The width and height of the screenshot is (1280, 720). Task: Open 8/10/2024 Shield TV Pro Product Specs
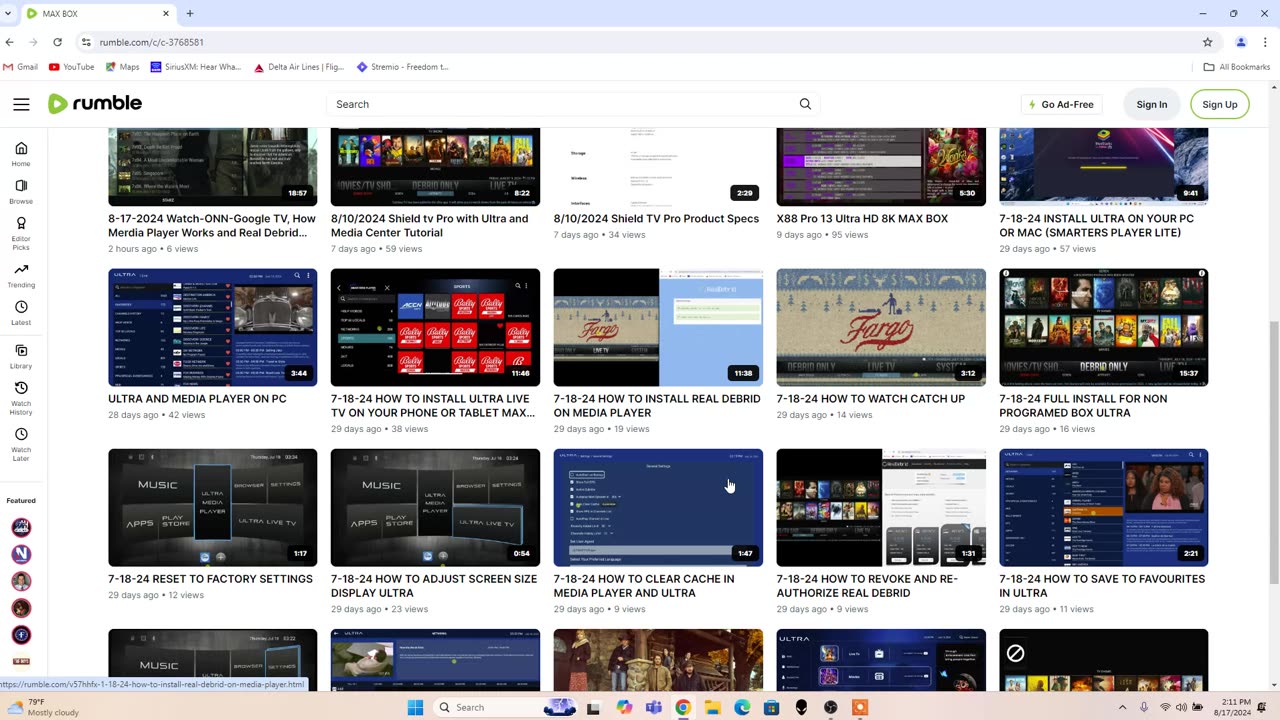pos(656,219)
